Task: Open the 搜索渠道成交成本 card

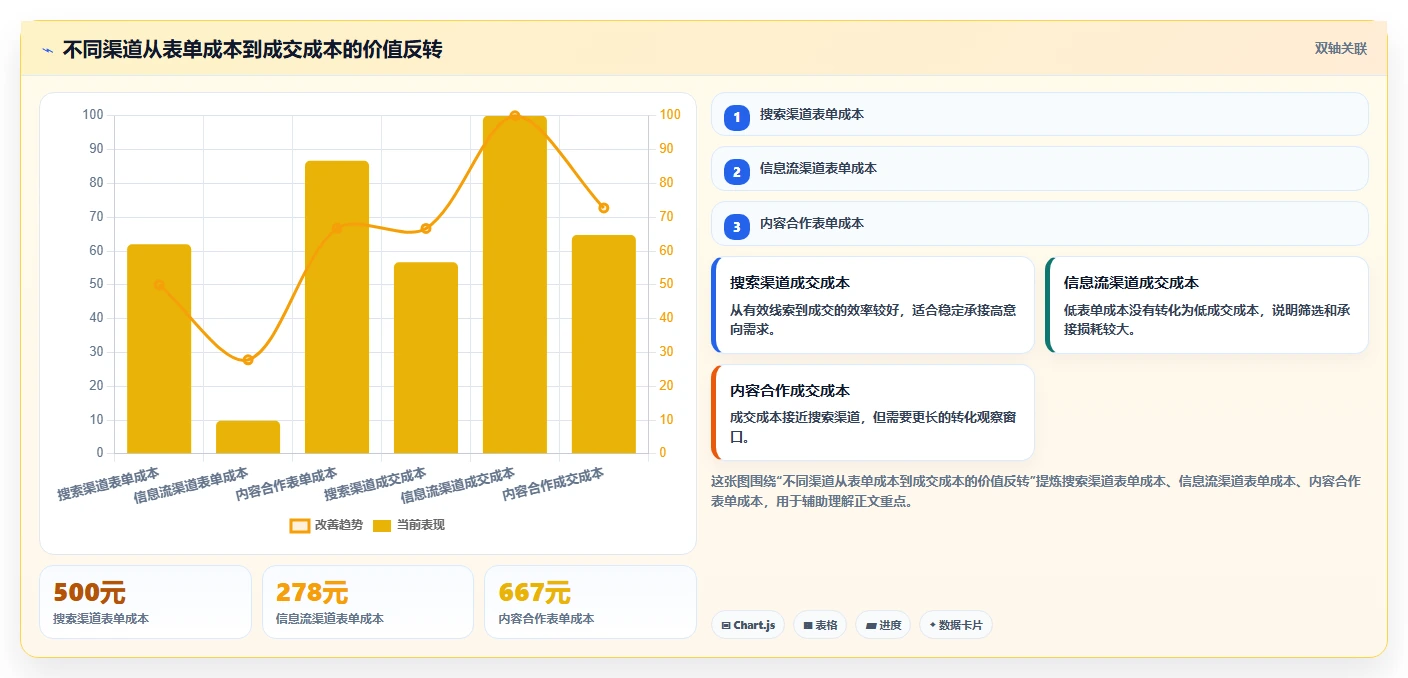Action: pyautogui.click(x=873, y=305)
